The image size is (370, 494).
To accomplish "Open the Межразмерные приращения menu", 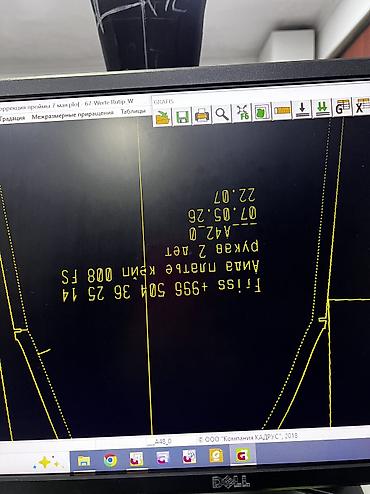I will (x=72, y=114).
